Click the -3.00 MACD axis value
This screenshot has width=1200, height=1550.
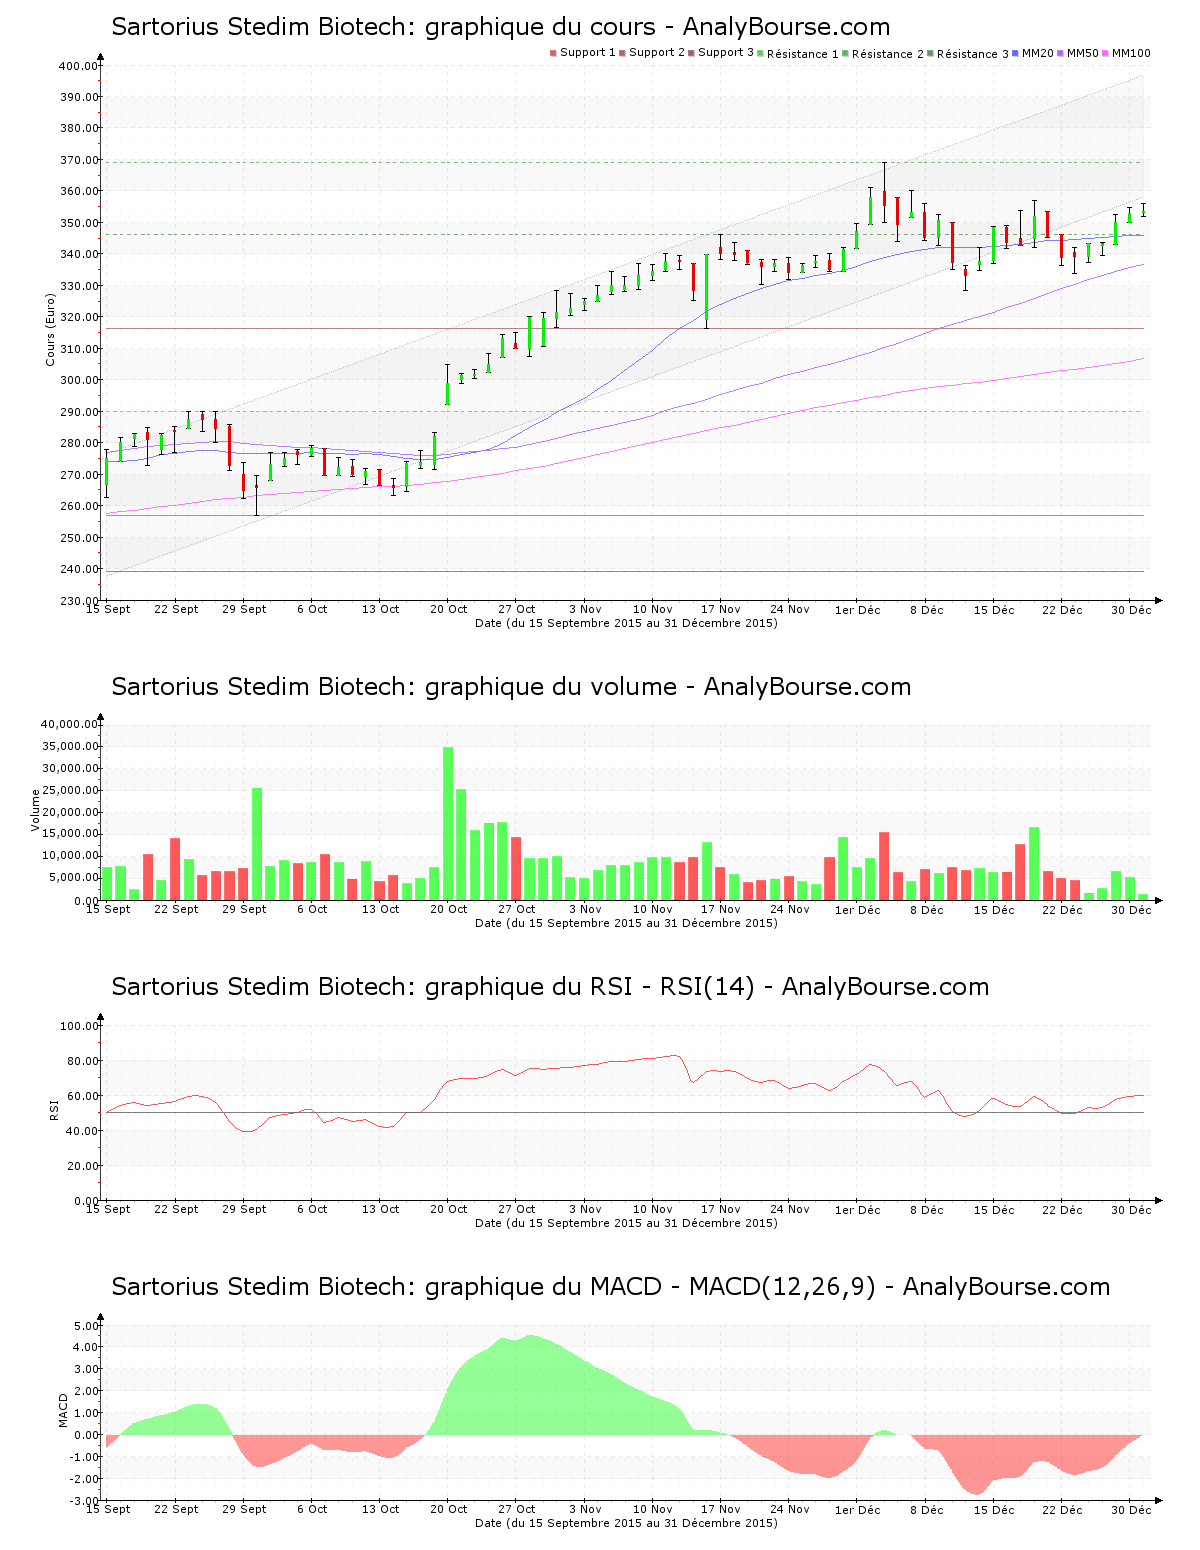(x=84, y=1501)
